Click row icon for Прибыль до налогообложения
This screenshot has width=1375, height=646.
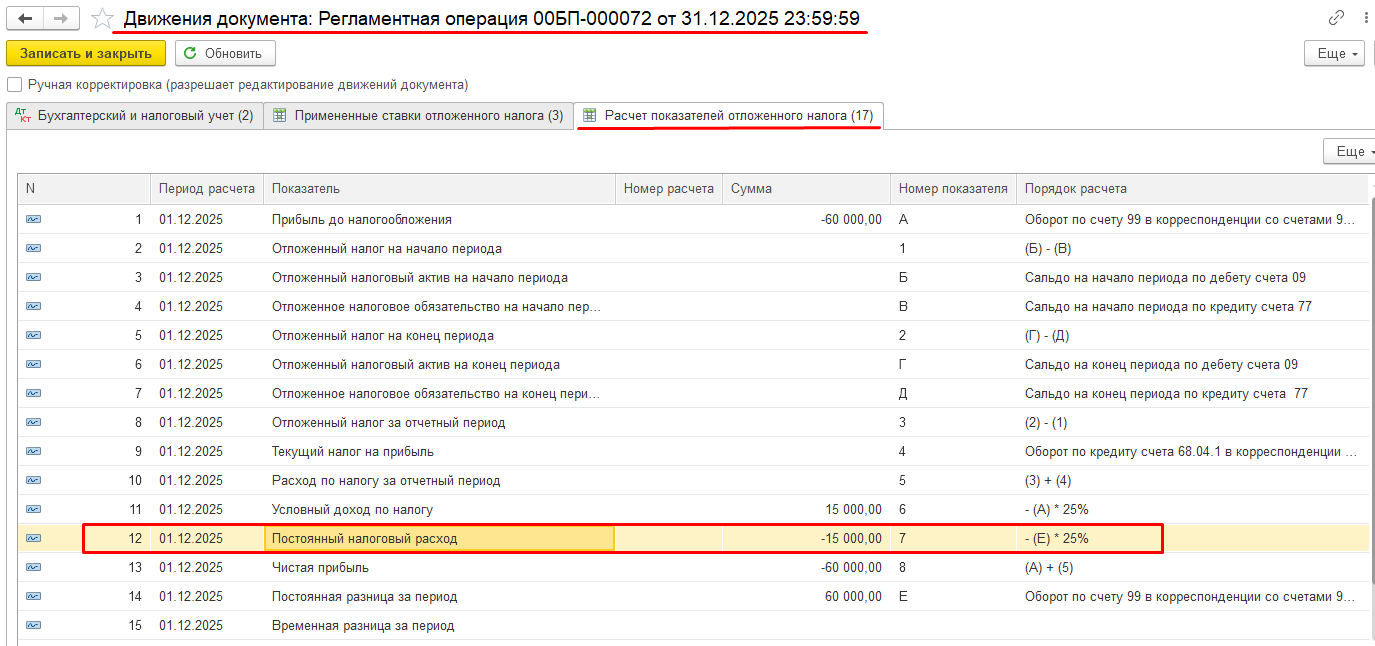pos(34,219)
